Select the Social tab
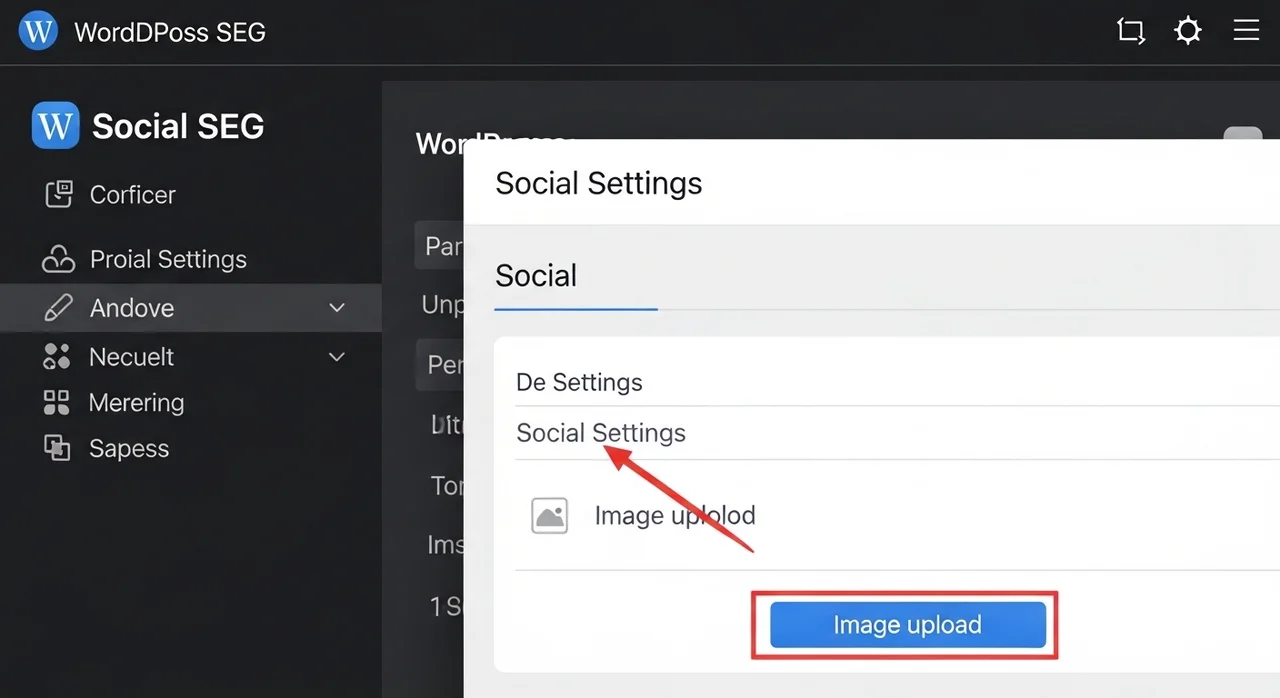Screen dimensions: 1280x698 pos(536,276)
